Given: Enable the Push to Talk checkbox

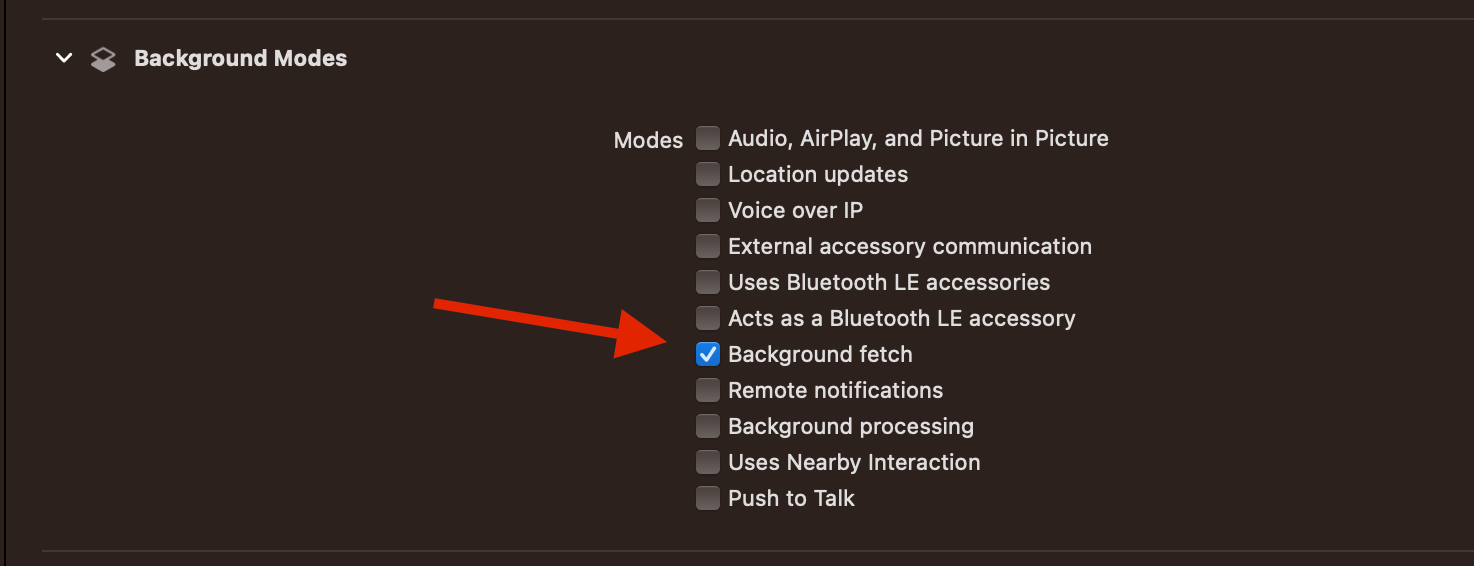Looking at the screenshot, I should pyautogui.click(x=708, y=498).
